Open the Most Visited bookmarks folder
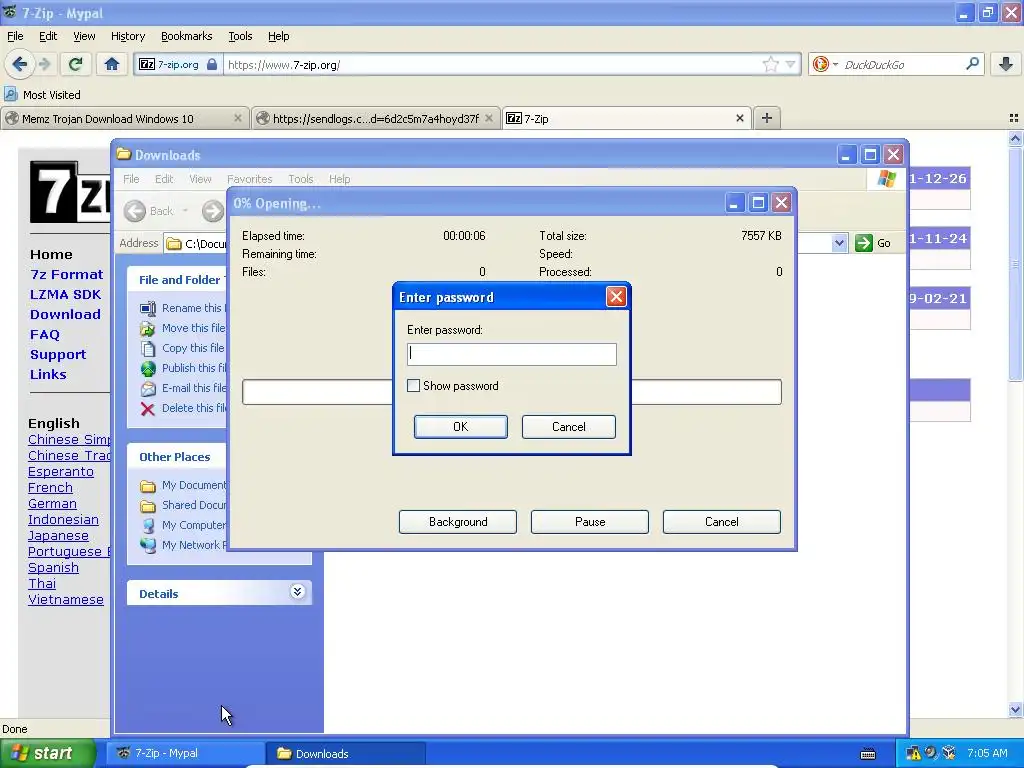This screenshot has height=768, width=1024. pos(43,95)
